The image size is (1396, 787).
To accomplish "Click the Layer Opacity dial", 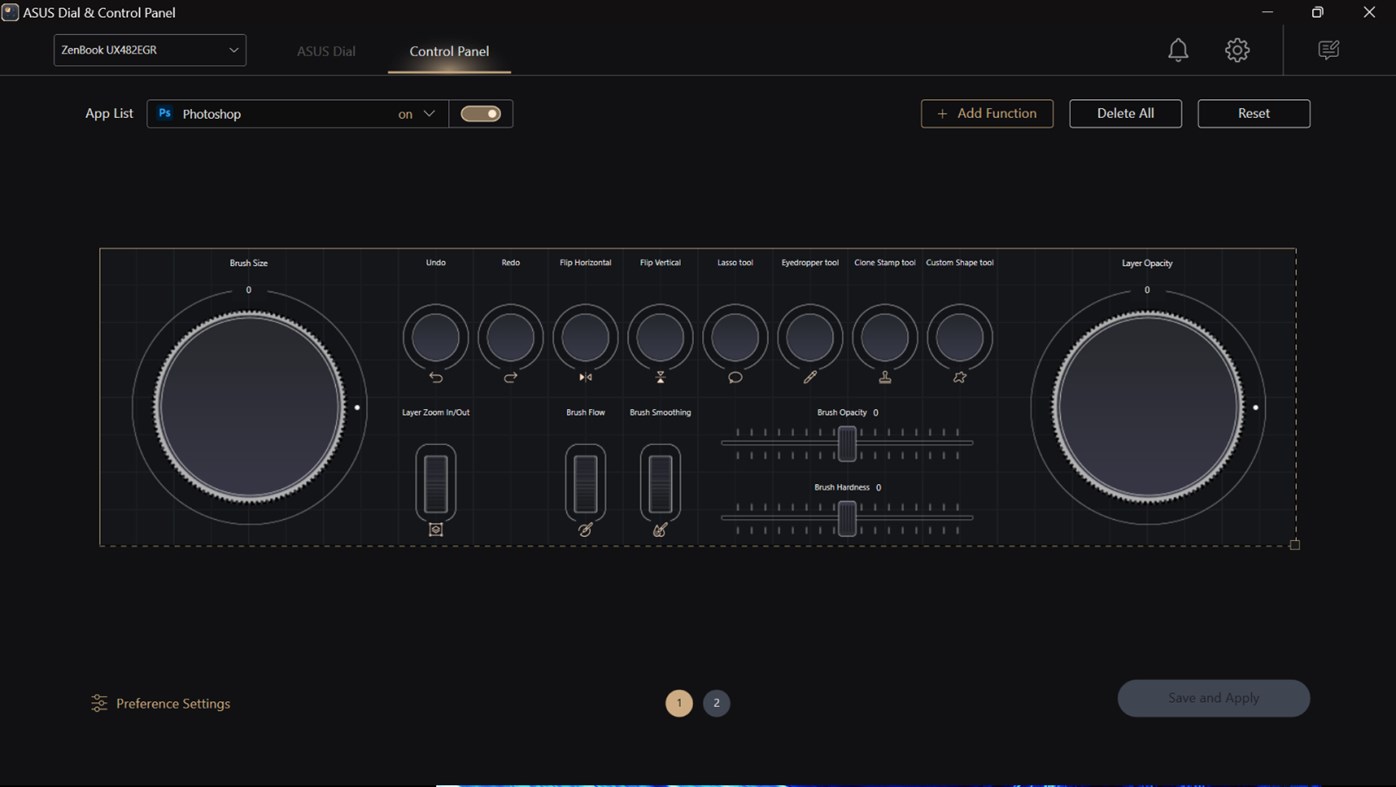I will coord(1147,407).
